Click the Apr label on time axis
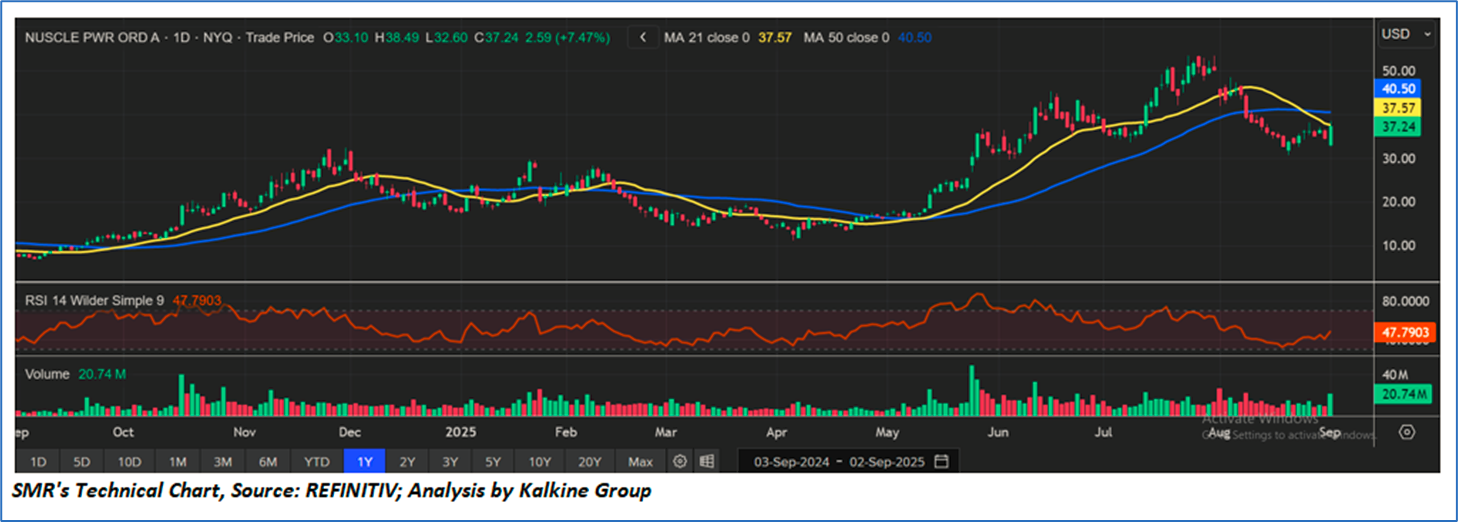 (776, 433)
